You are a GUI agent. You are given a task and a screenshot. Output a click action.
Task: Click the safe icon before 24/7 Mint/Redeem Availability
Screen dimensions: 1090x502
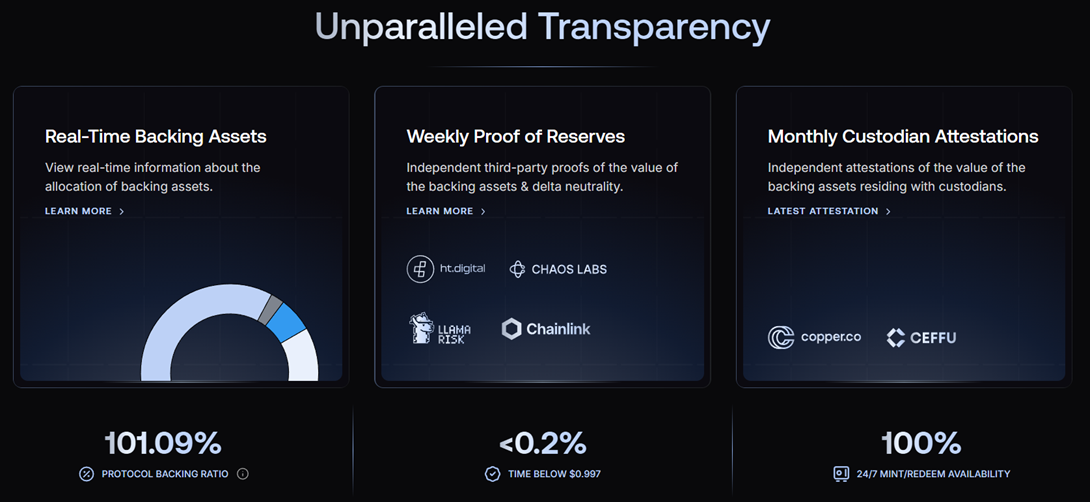841,473
